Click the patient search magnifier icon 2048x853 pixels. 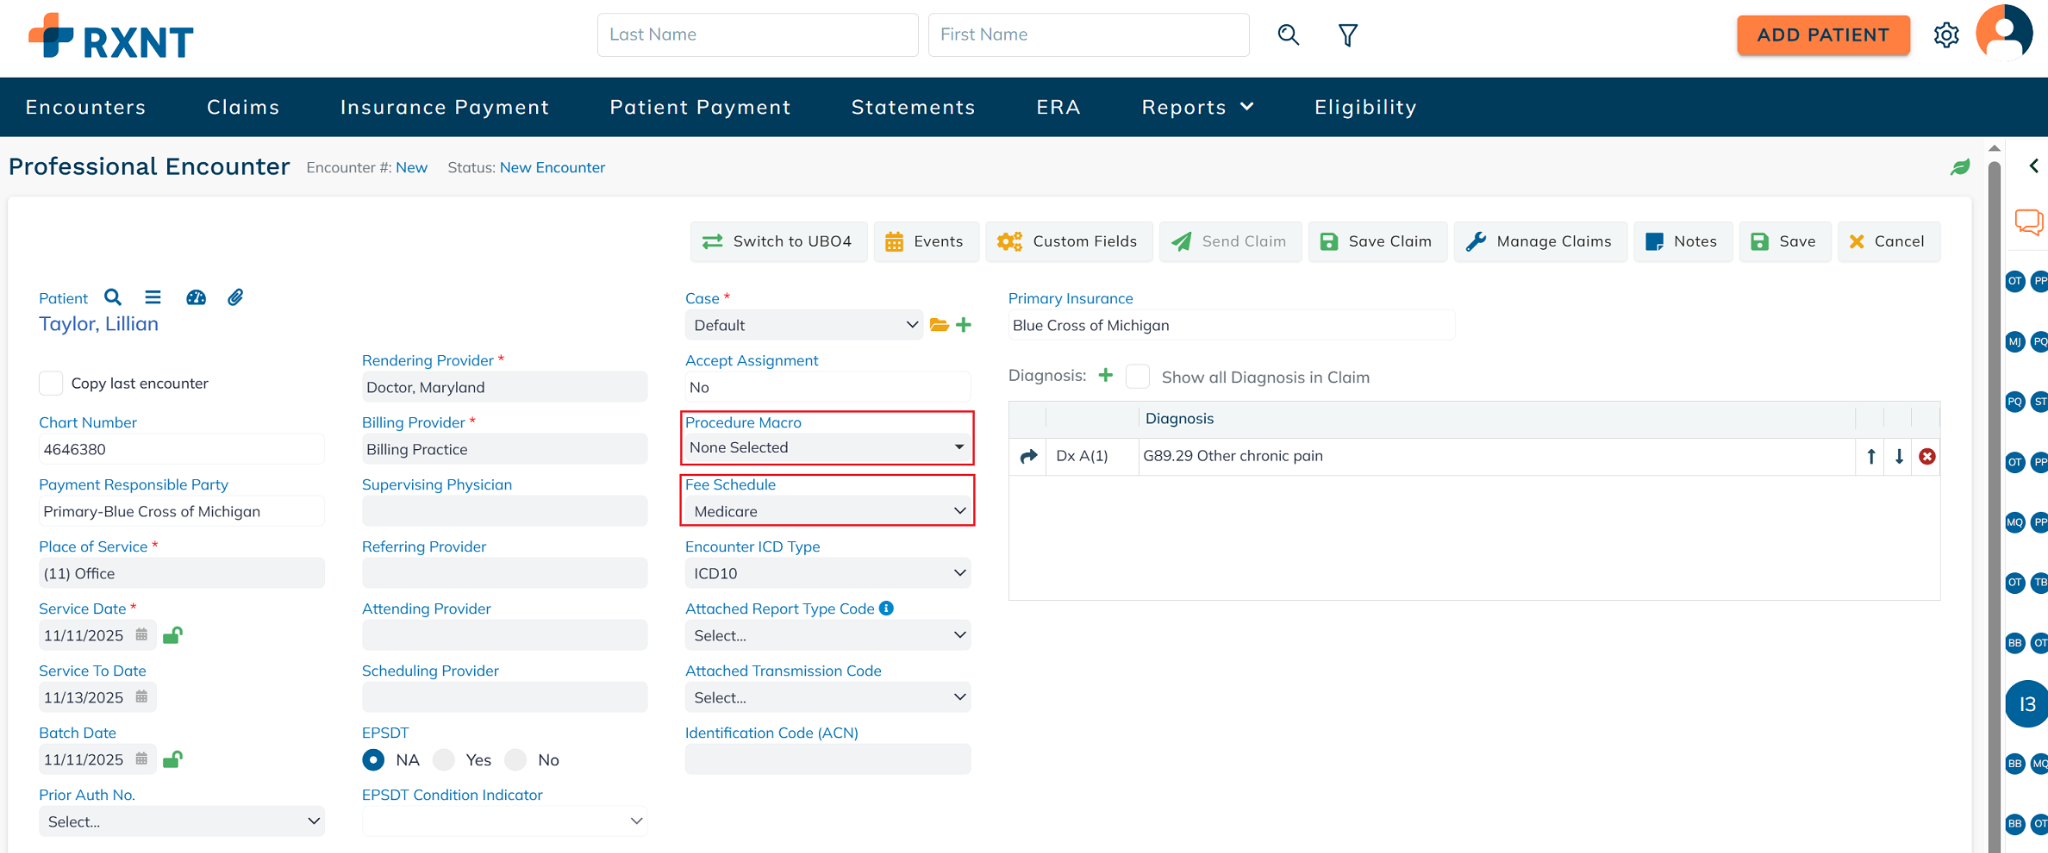coord(113,297)
